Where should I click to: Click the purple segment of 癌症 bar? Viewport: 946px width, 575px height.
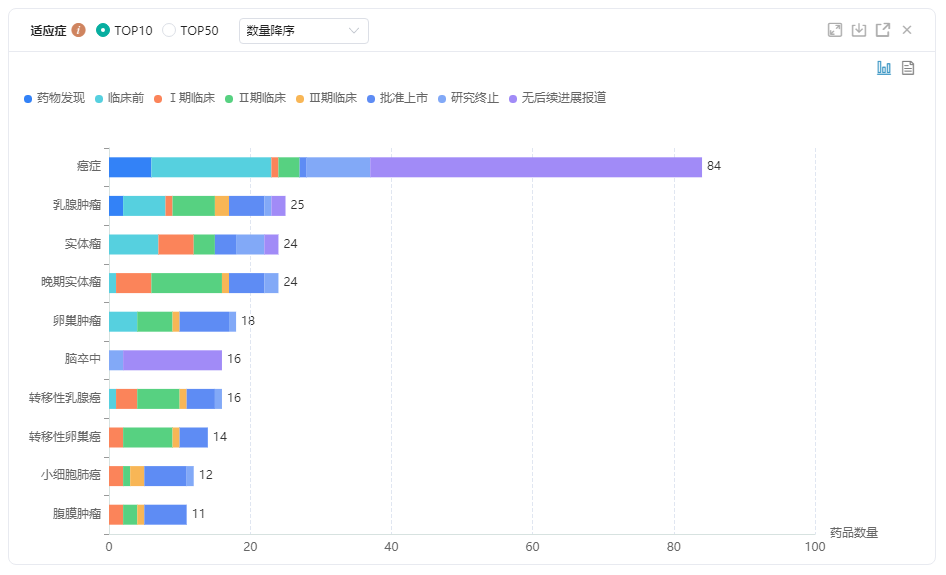tap(536, 166)
